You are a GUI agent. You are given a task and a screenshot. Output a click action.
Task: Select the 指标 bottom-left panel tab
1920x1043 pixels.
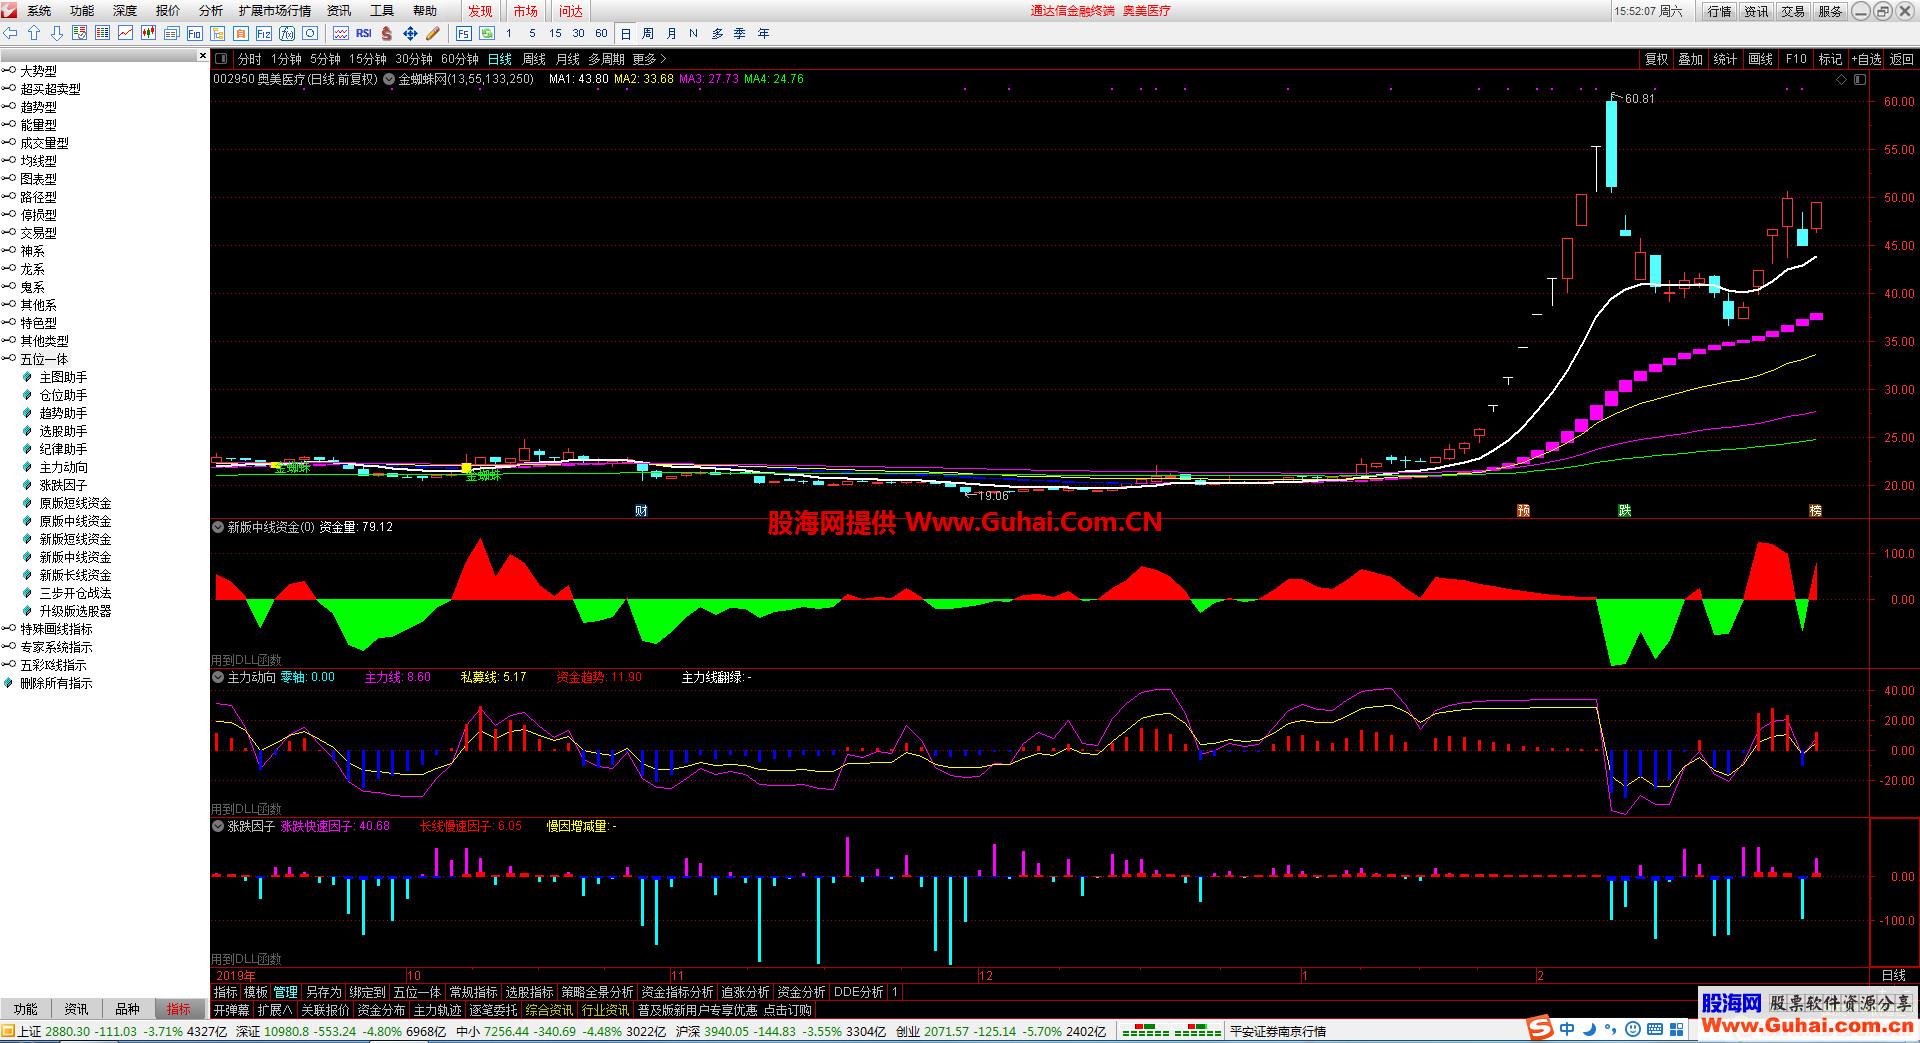click(178, 1009)
